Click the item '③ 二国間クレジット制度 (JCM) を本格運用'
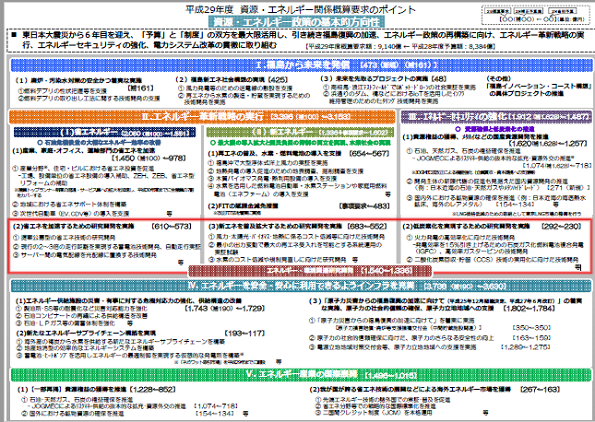The width and height of the screenshot is (595, 422). point(373,412)
